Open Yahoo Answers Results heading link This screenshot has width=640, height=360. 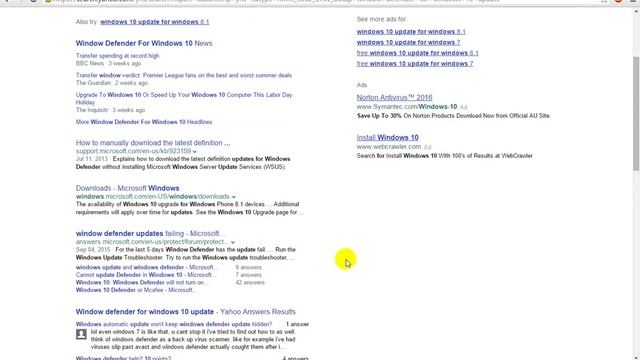pos(185,312)
